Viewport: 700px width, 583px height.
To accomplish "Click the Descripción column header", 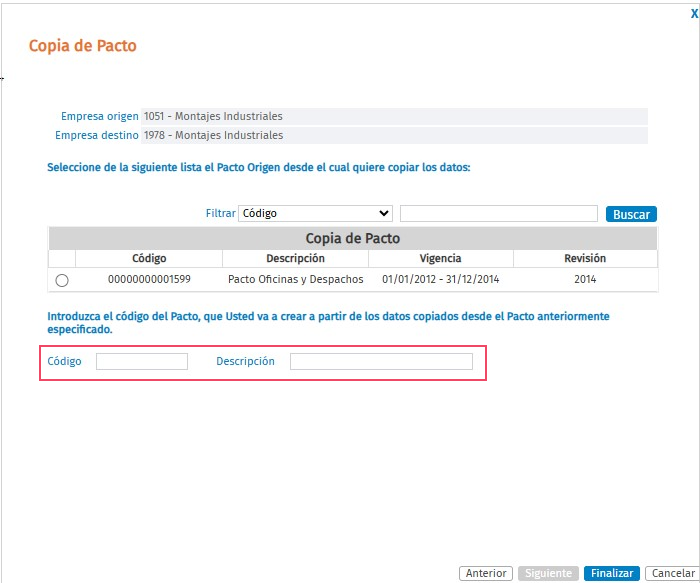I will [295, 258].
